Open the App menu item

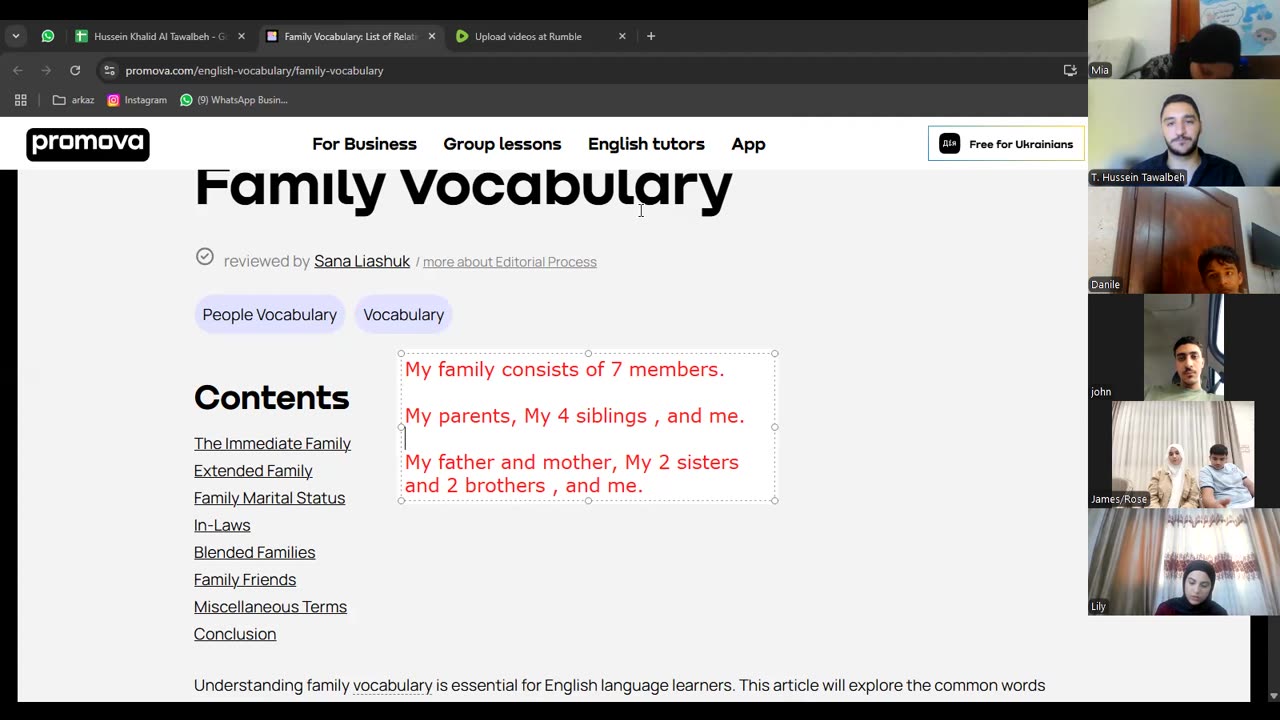pos(748,144)
